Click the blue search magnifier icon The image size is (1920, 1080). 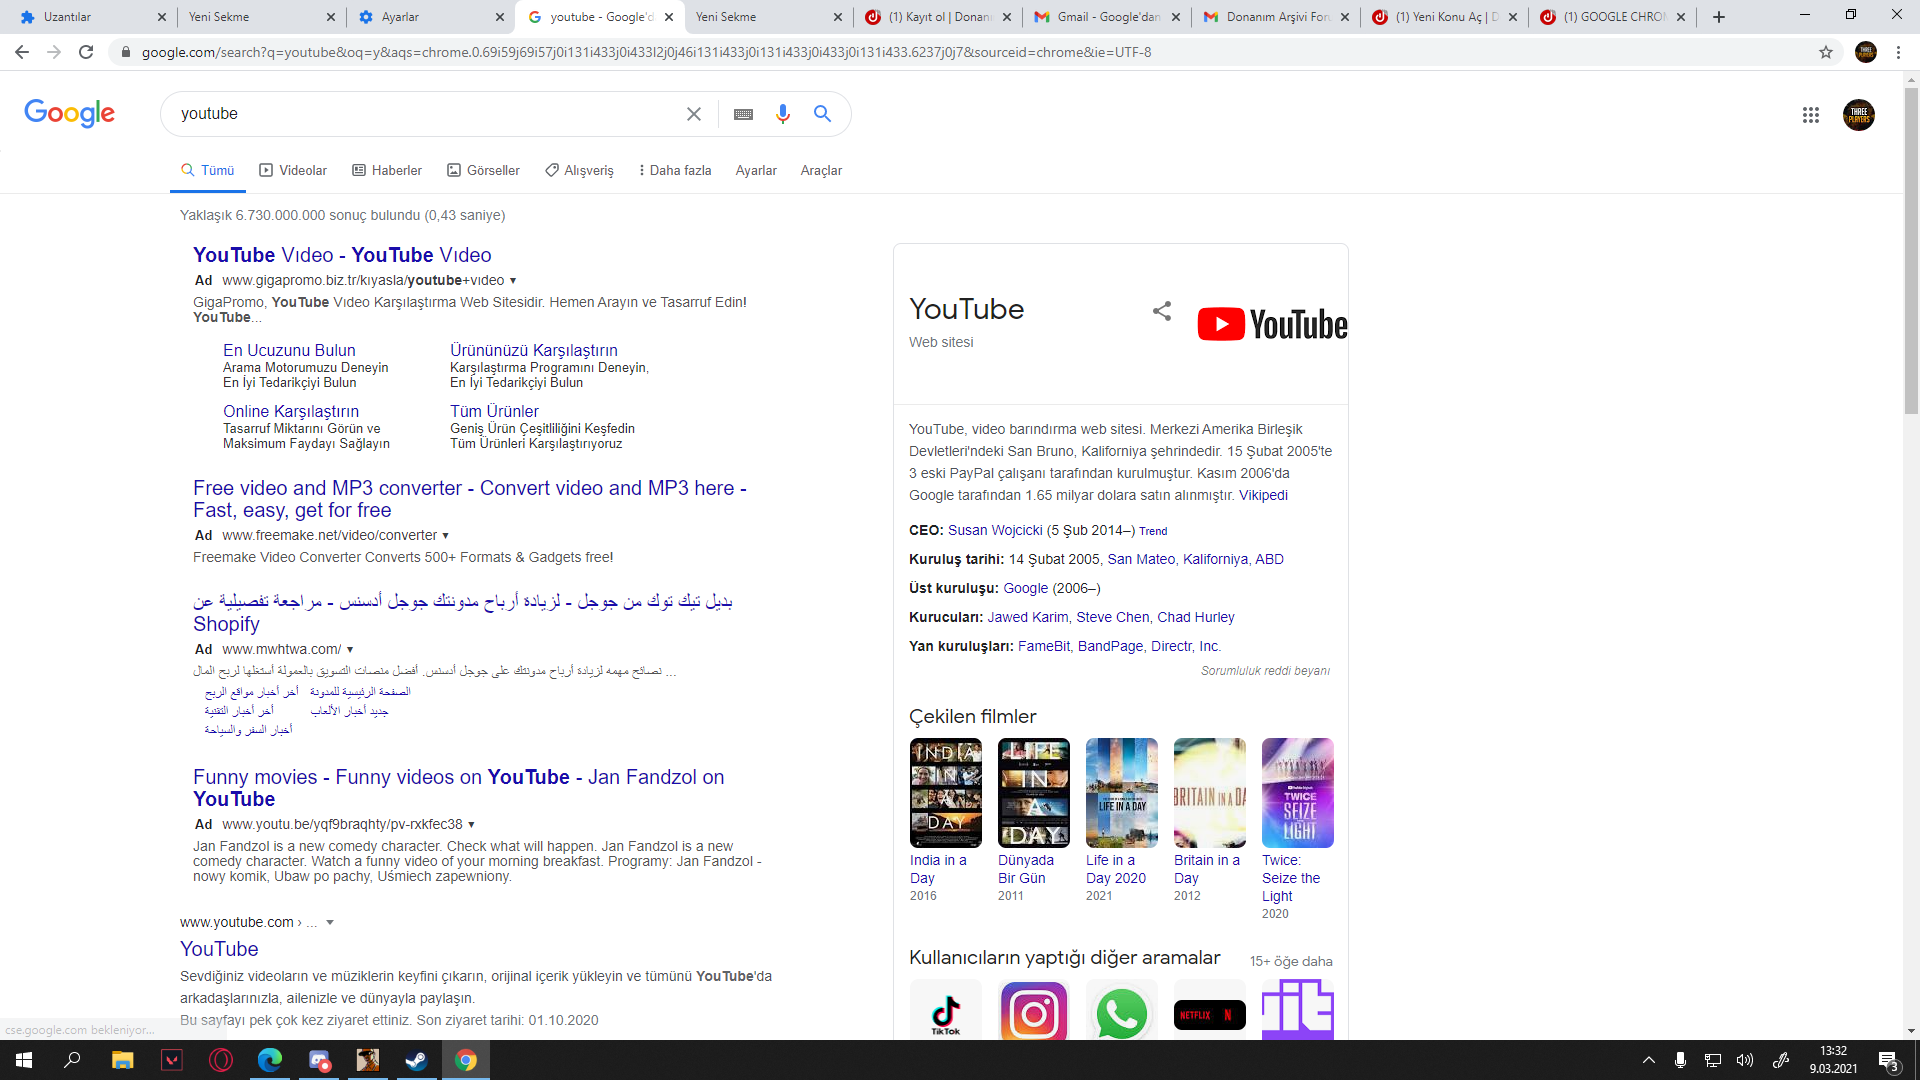(822, 114)
